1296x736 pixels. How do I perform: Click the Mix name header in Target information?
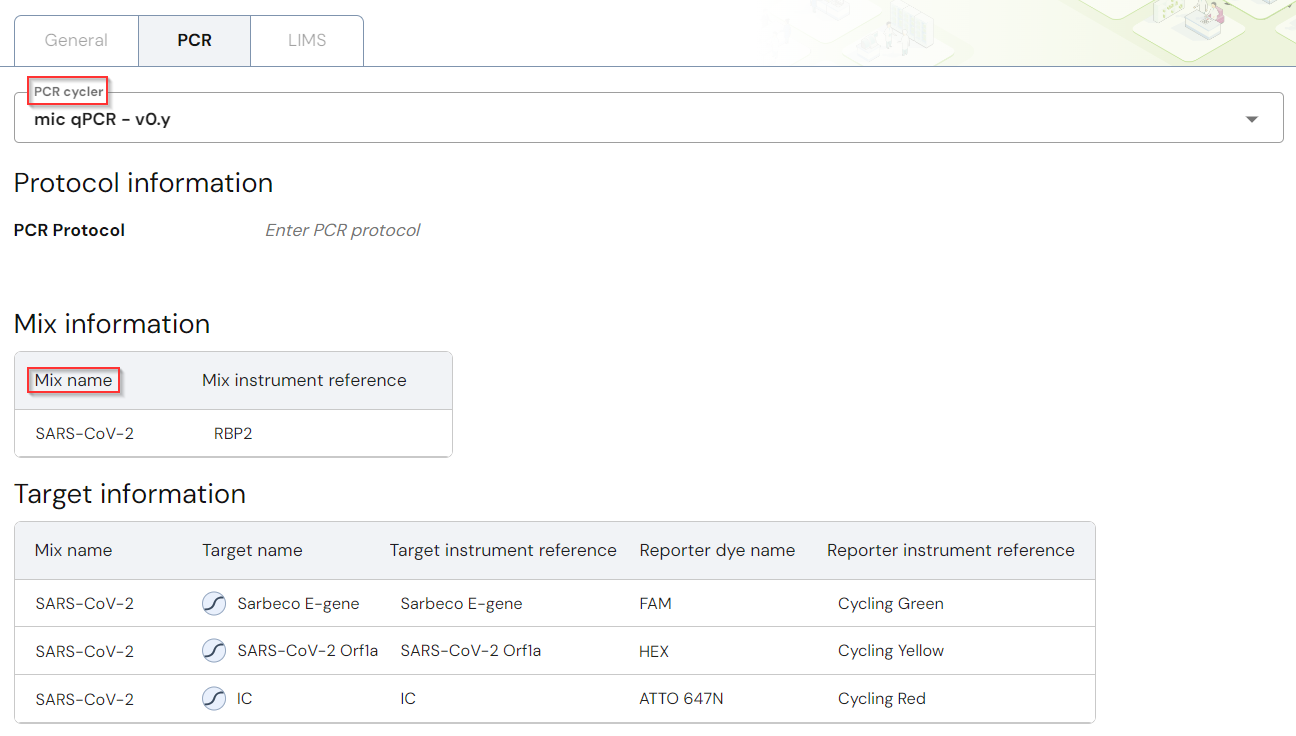pyautogui.click(x=73, y=550)
